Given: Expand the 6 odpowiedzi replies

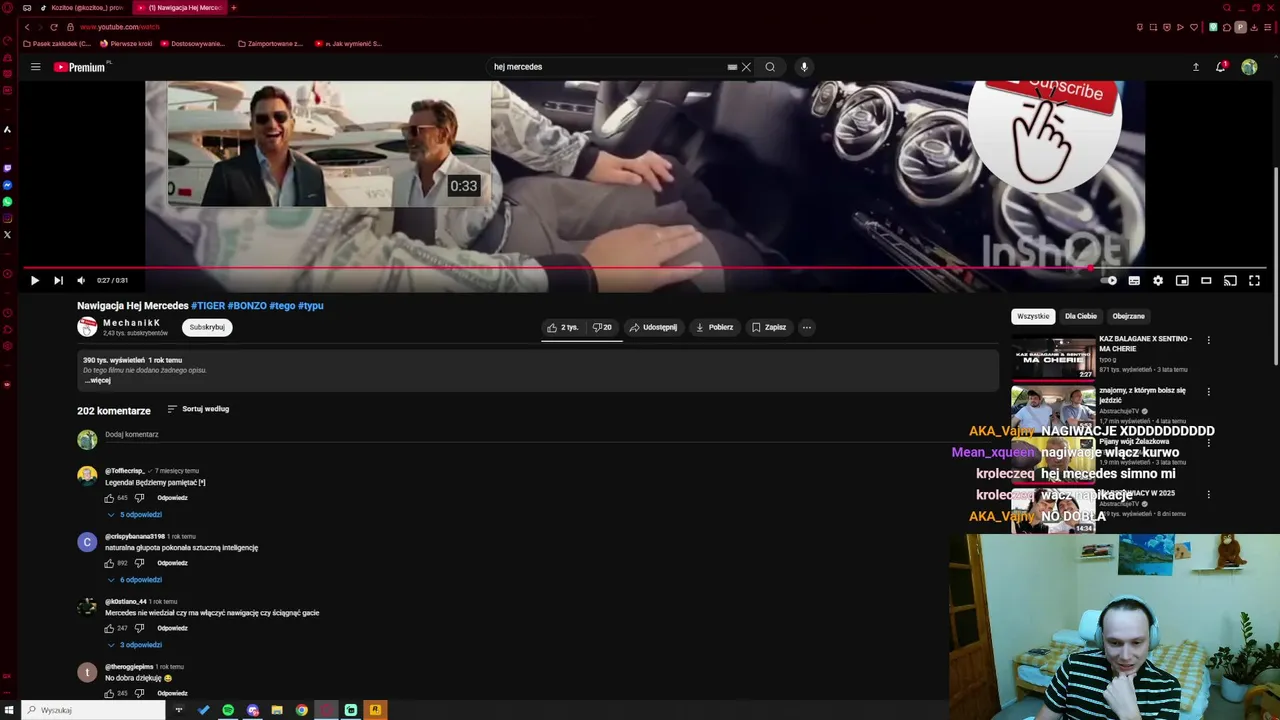Looking at the screenshot, I should point(134,580).
